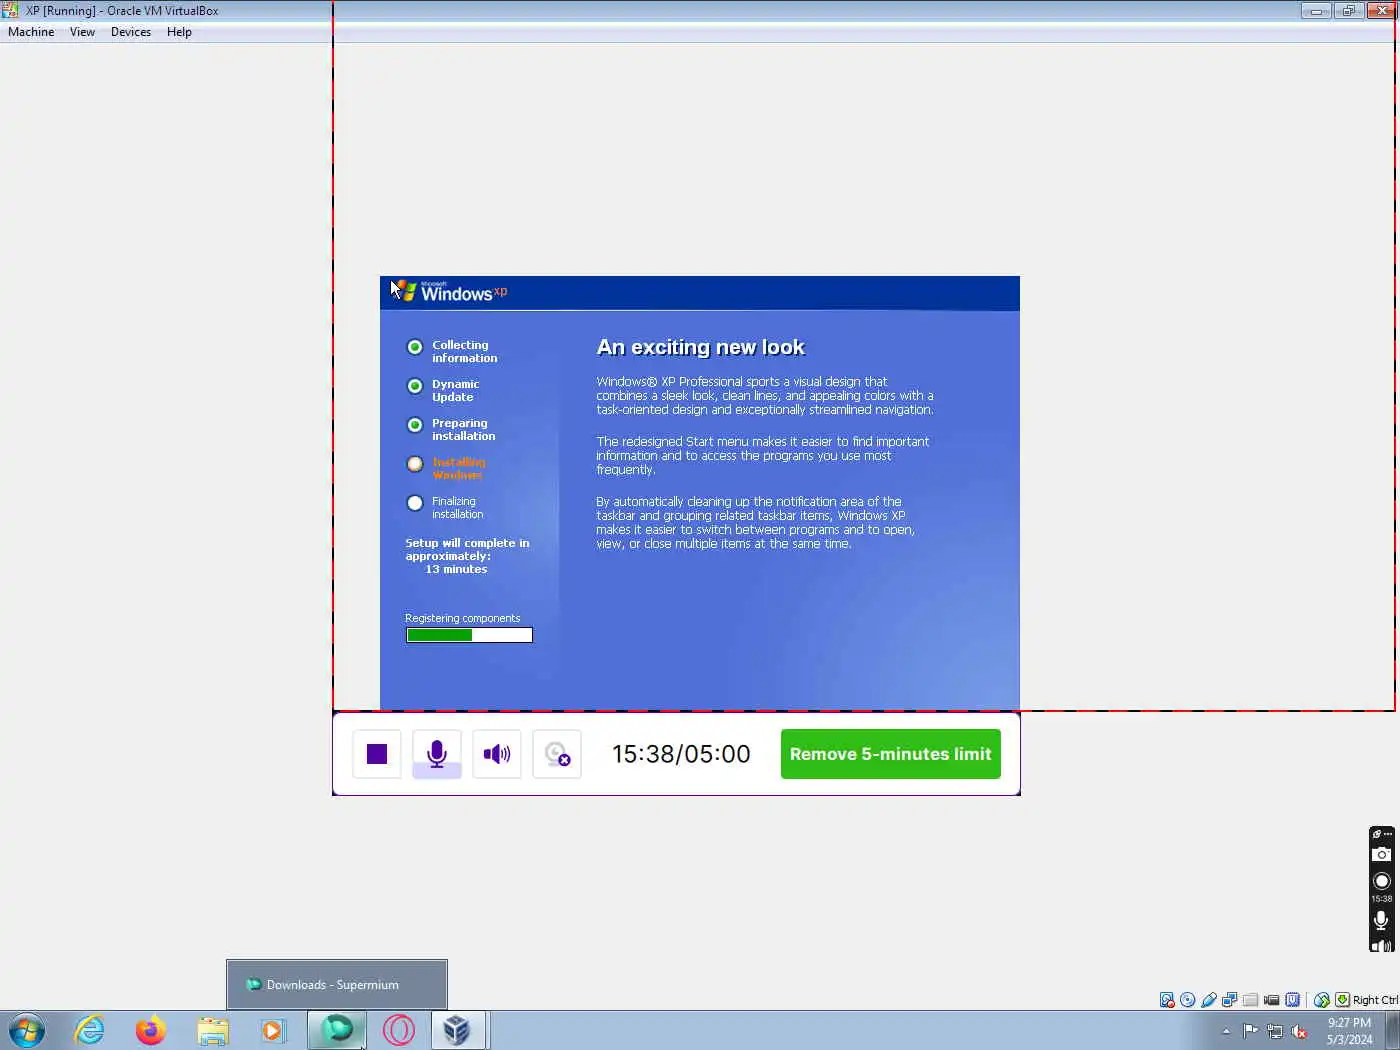Select the Downloads - Supermium window preview
The height and width of the screenshot is (1050, 1400).
336,985
